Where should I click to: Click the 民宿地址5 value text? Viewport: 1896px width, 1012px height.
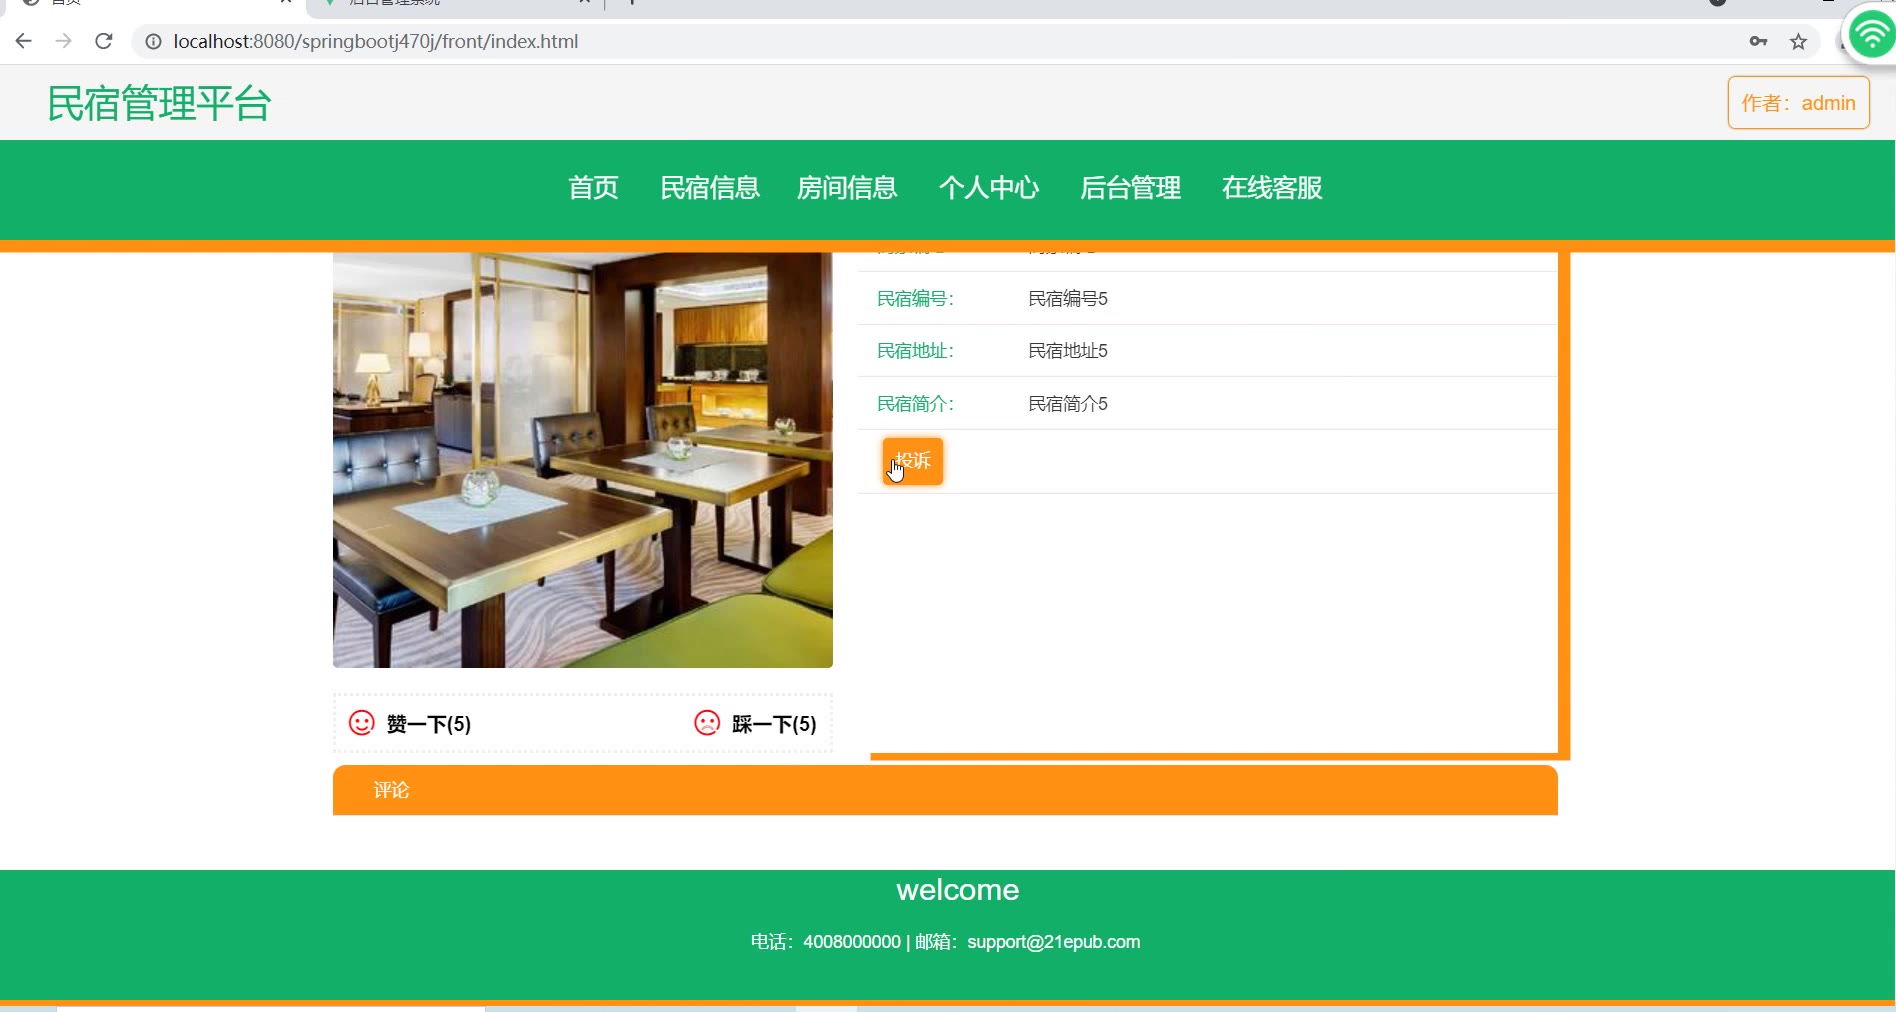(1068, 351)
